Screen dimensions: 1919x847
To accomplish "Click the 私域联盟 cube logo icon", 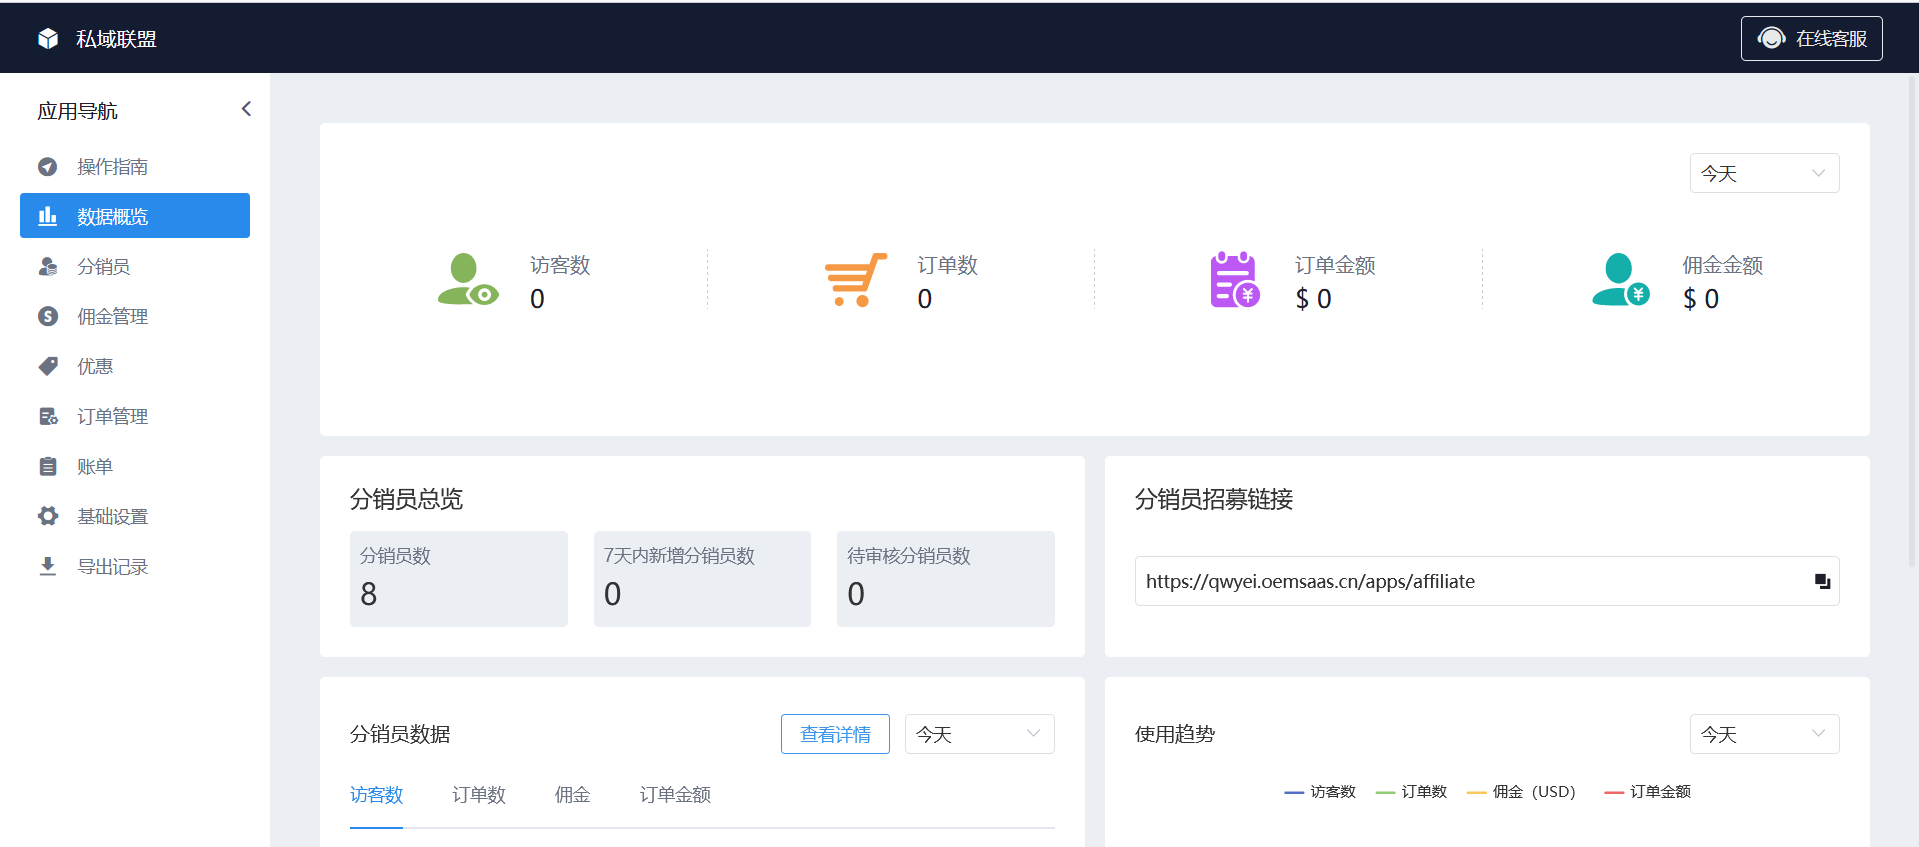I will tap(48, 39).
